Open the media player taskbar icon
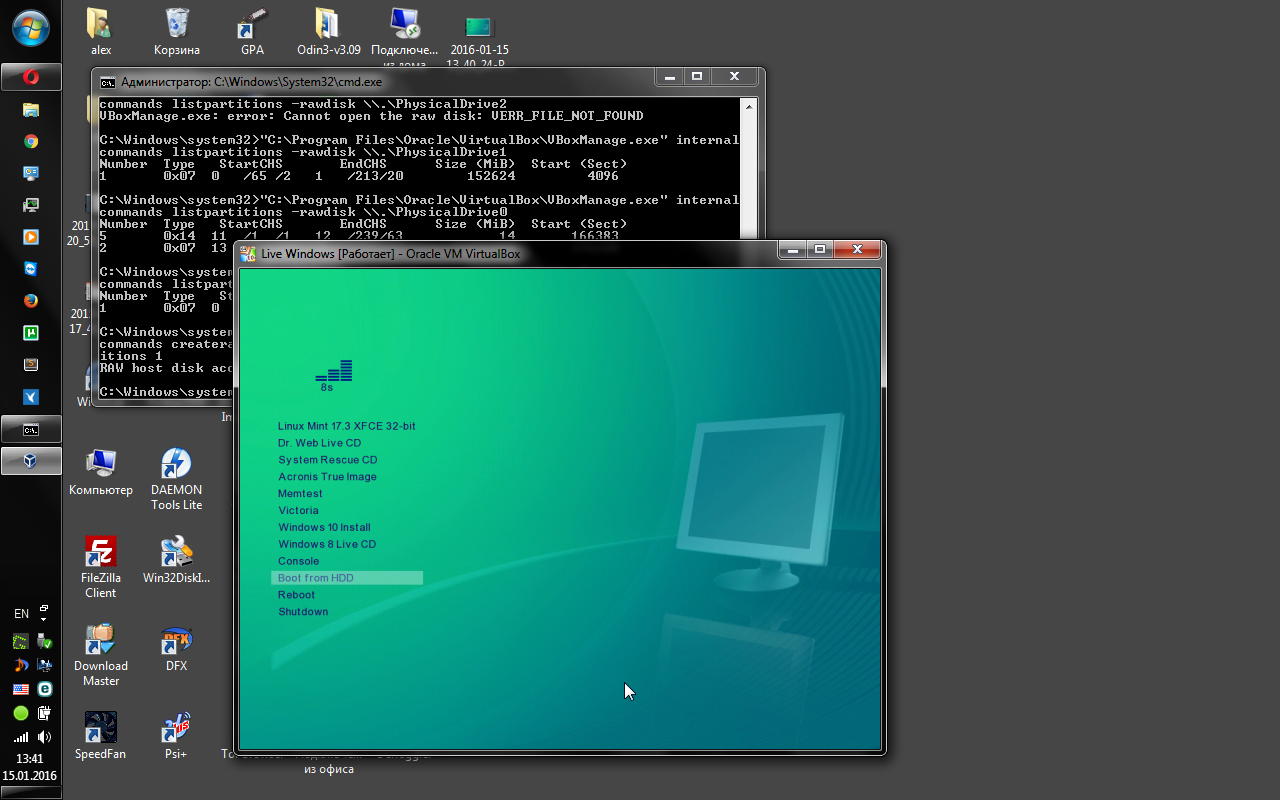 (31, 237)
